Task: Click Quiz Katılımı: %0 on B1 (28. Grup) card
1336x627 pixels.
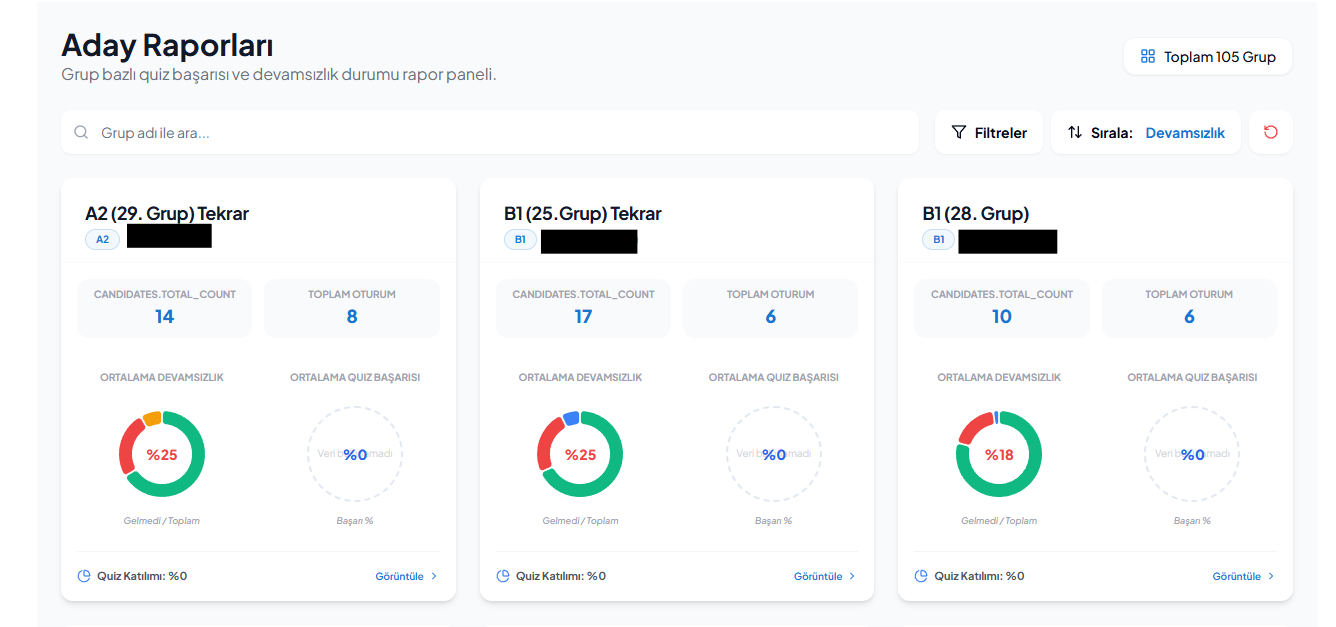Action: point(979,576)
